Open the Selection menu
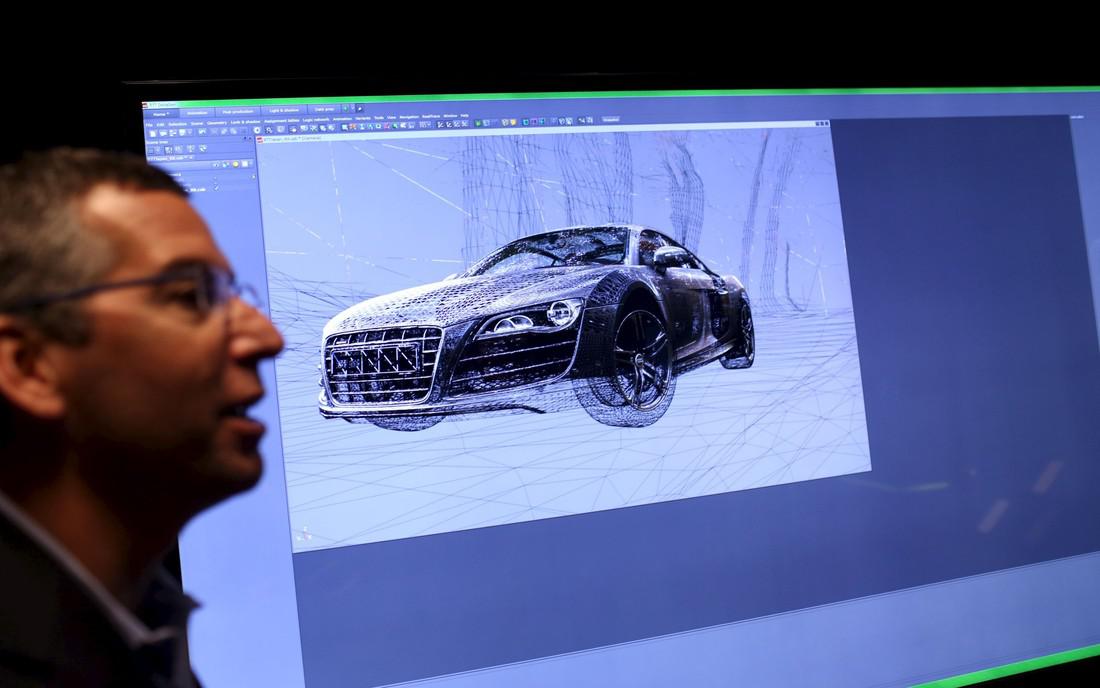Image resolution: width=1100 pixels, height=688 pixels. tap(177, 124)
